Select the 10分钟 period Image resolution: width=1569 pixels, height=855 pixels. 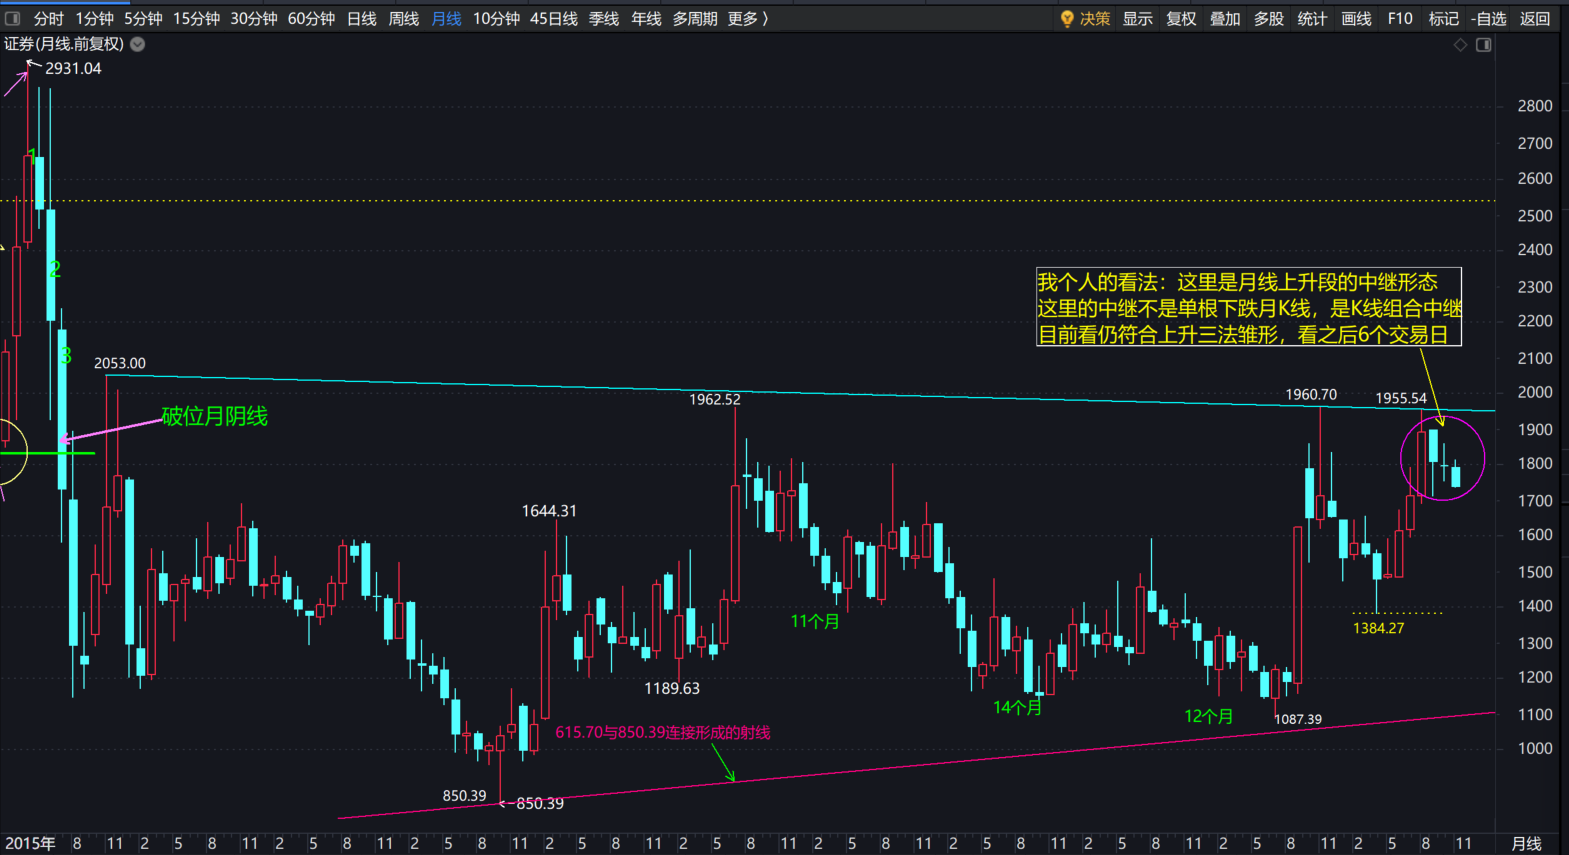coord(496,18)
